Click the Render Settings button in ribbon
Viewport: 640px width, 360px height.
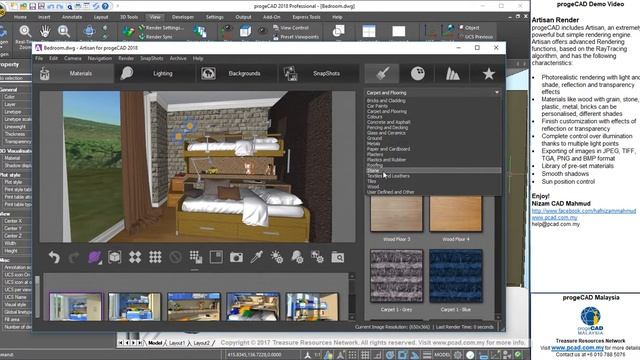click(x=161, y=28)
